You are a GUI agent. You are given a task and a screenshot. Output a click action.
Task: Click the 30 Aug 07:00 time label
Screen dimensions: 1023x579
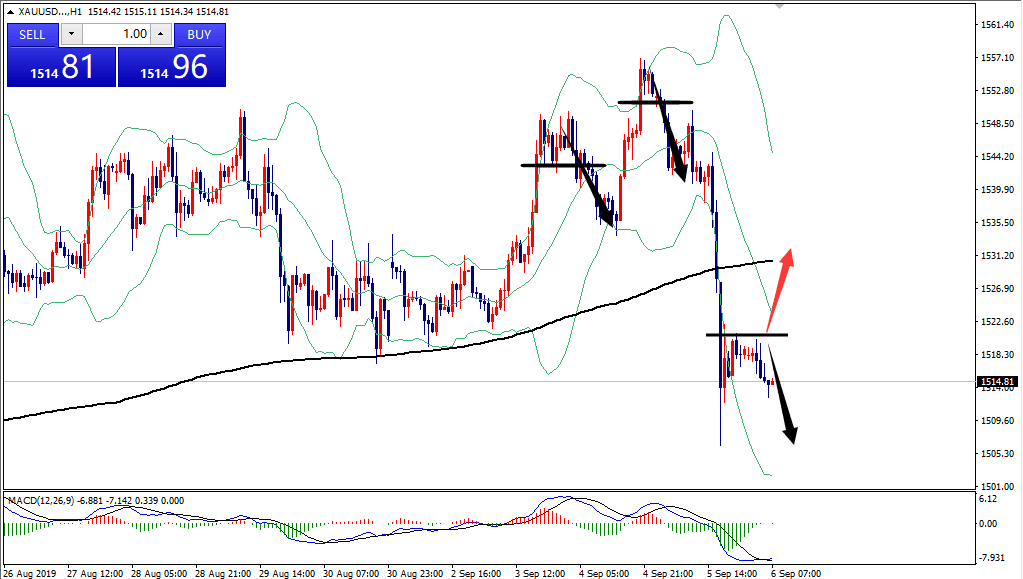(351, 573)
